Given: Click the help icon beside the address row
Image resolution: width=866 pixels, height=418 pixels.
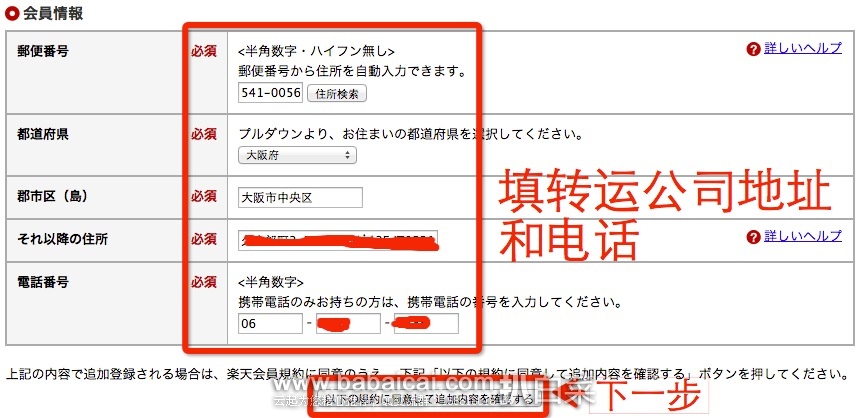Looking at the screenshot, I should tap(753, 237).
